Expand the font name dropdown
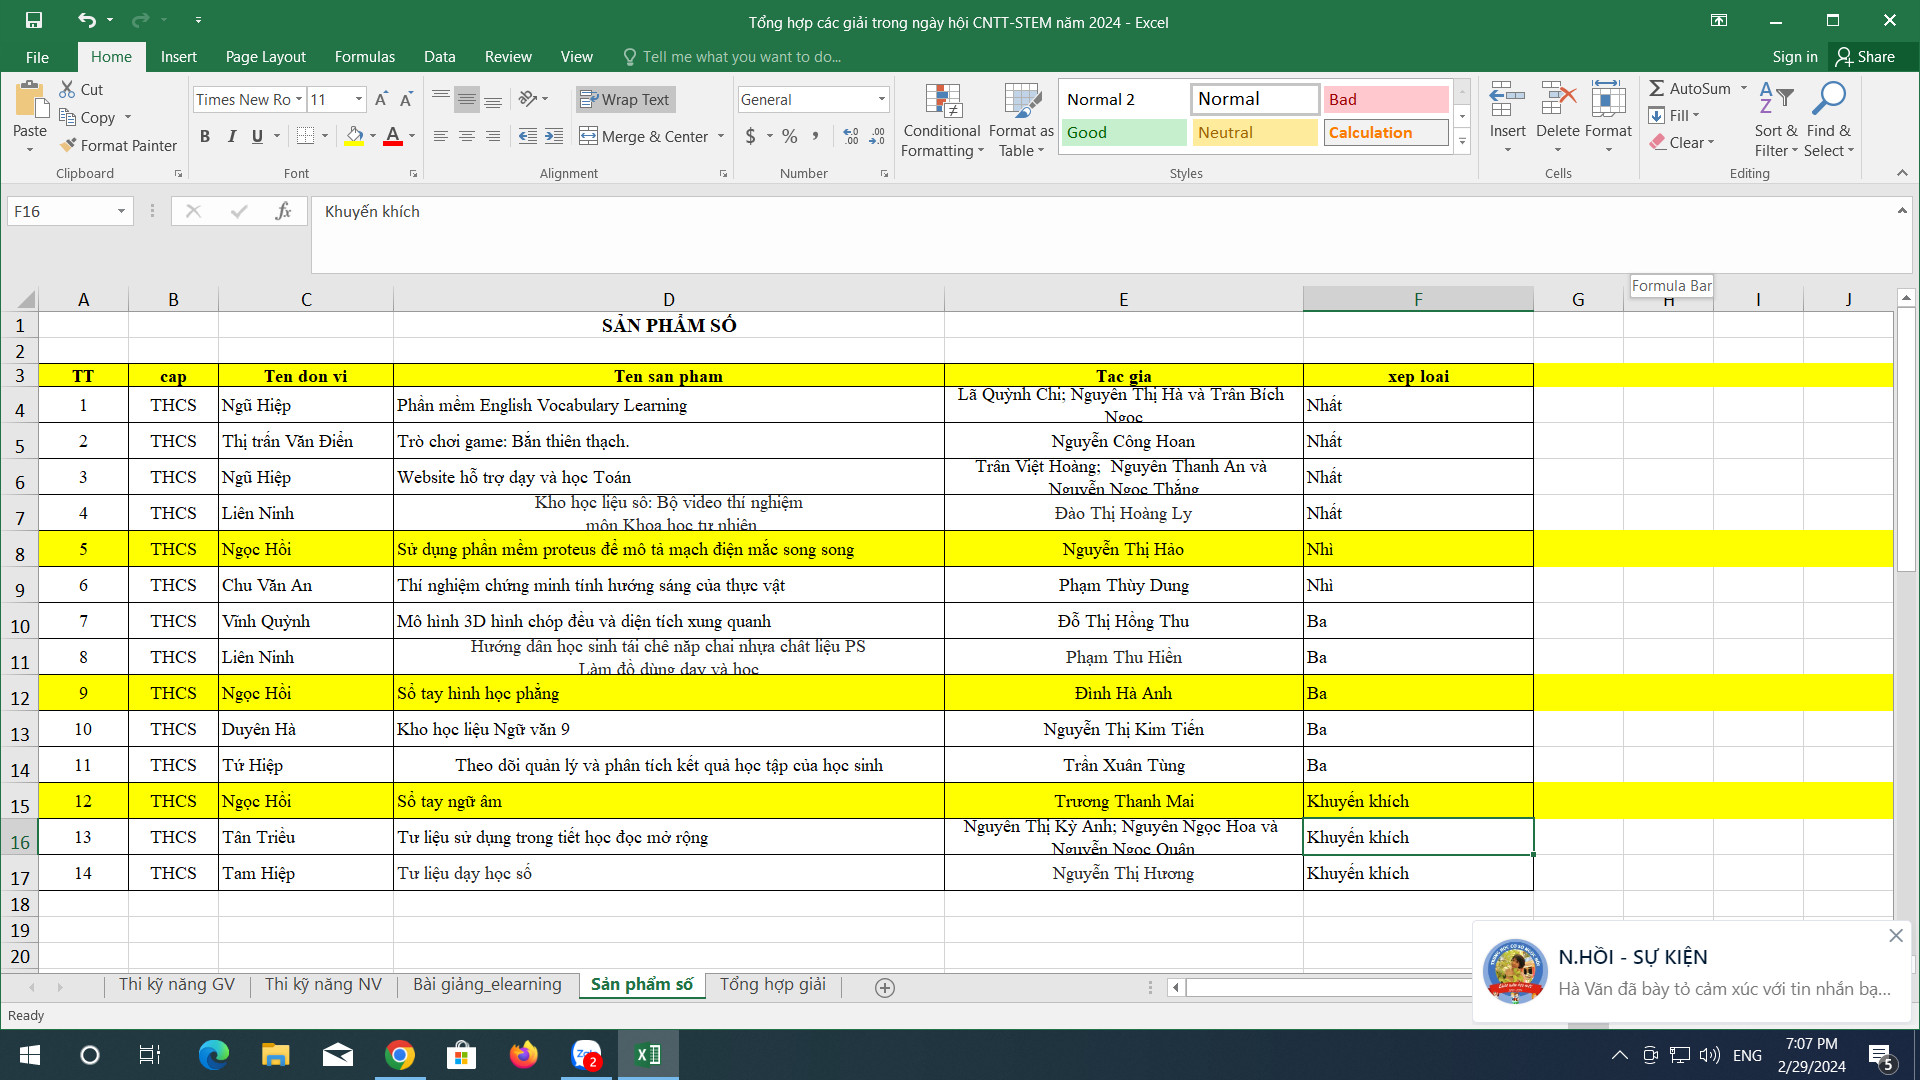Image resolution: width=1920 pixels, height=1080 pixels. (298, 99)
